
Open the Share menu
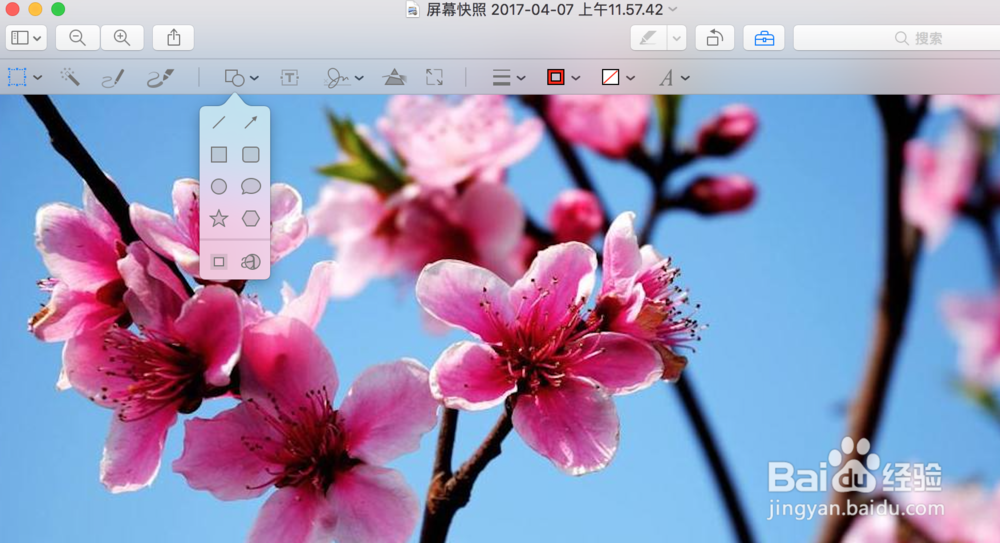[173, 38]
